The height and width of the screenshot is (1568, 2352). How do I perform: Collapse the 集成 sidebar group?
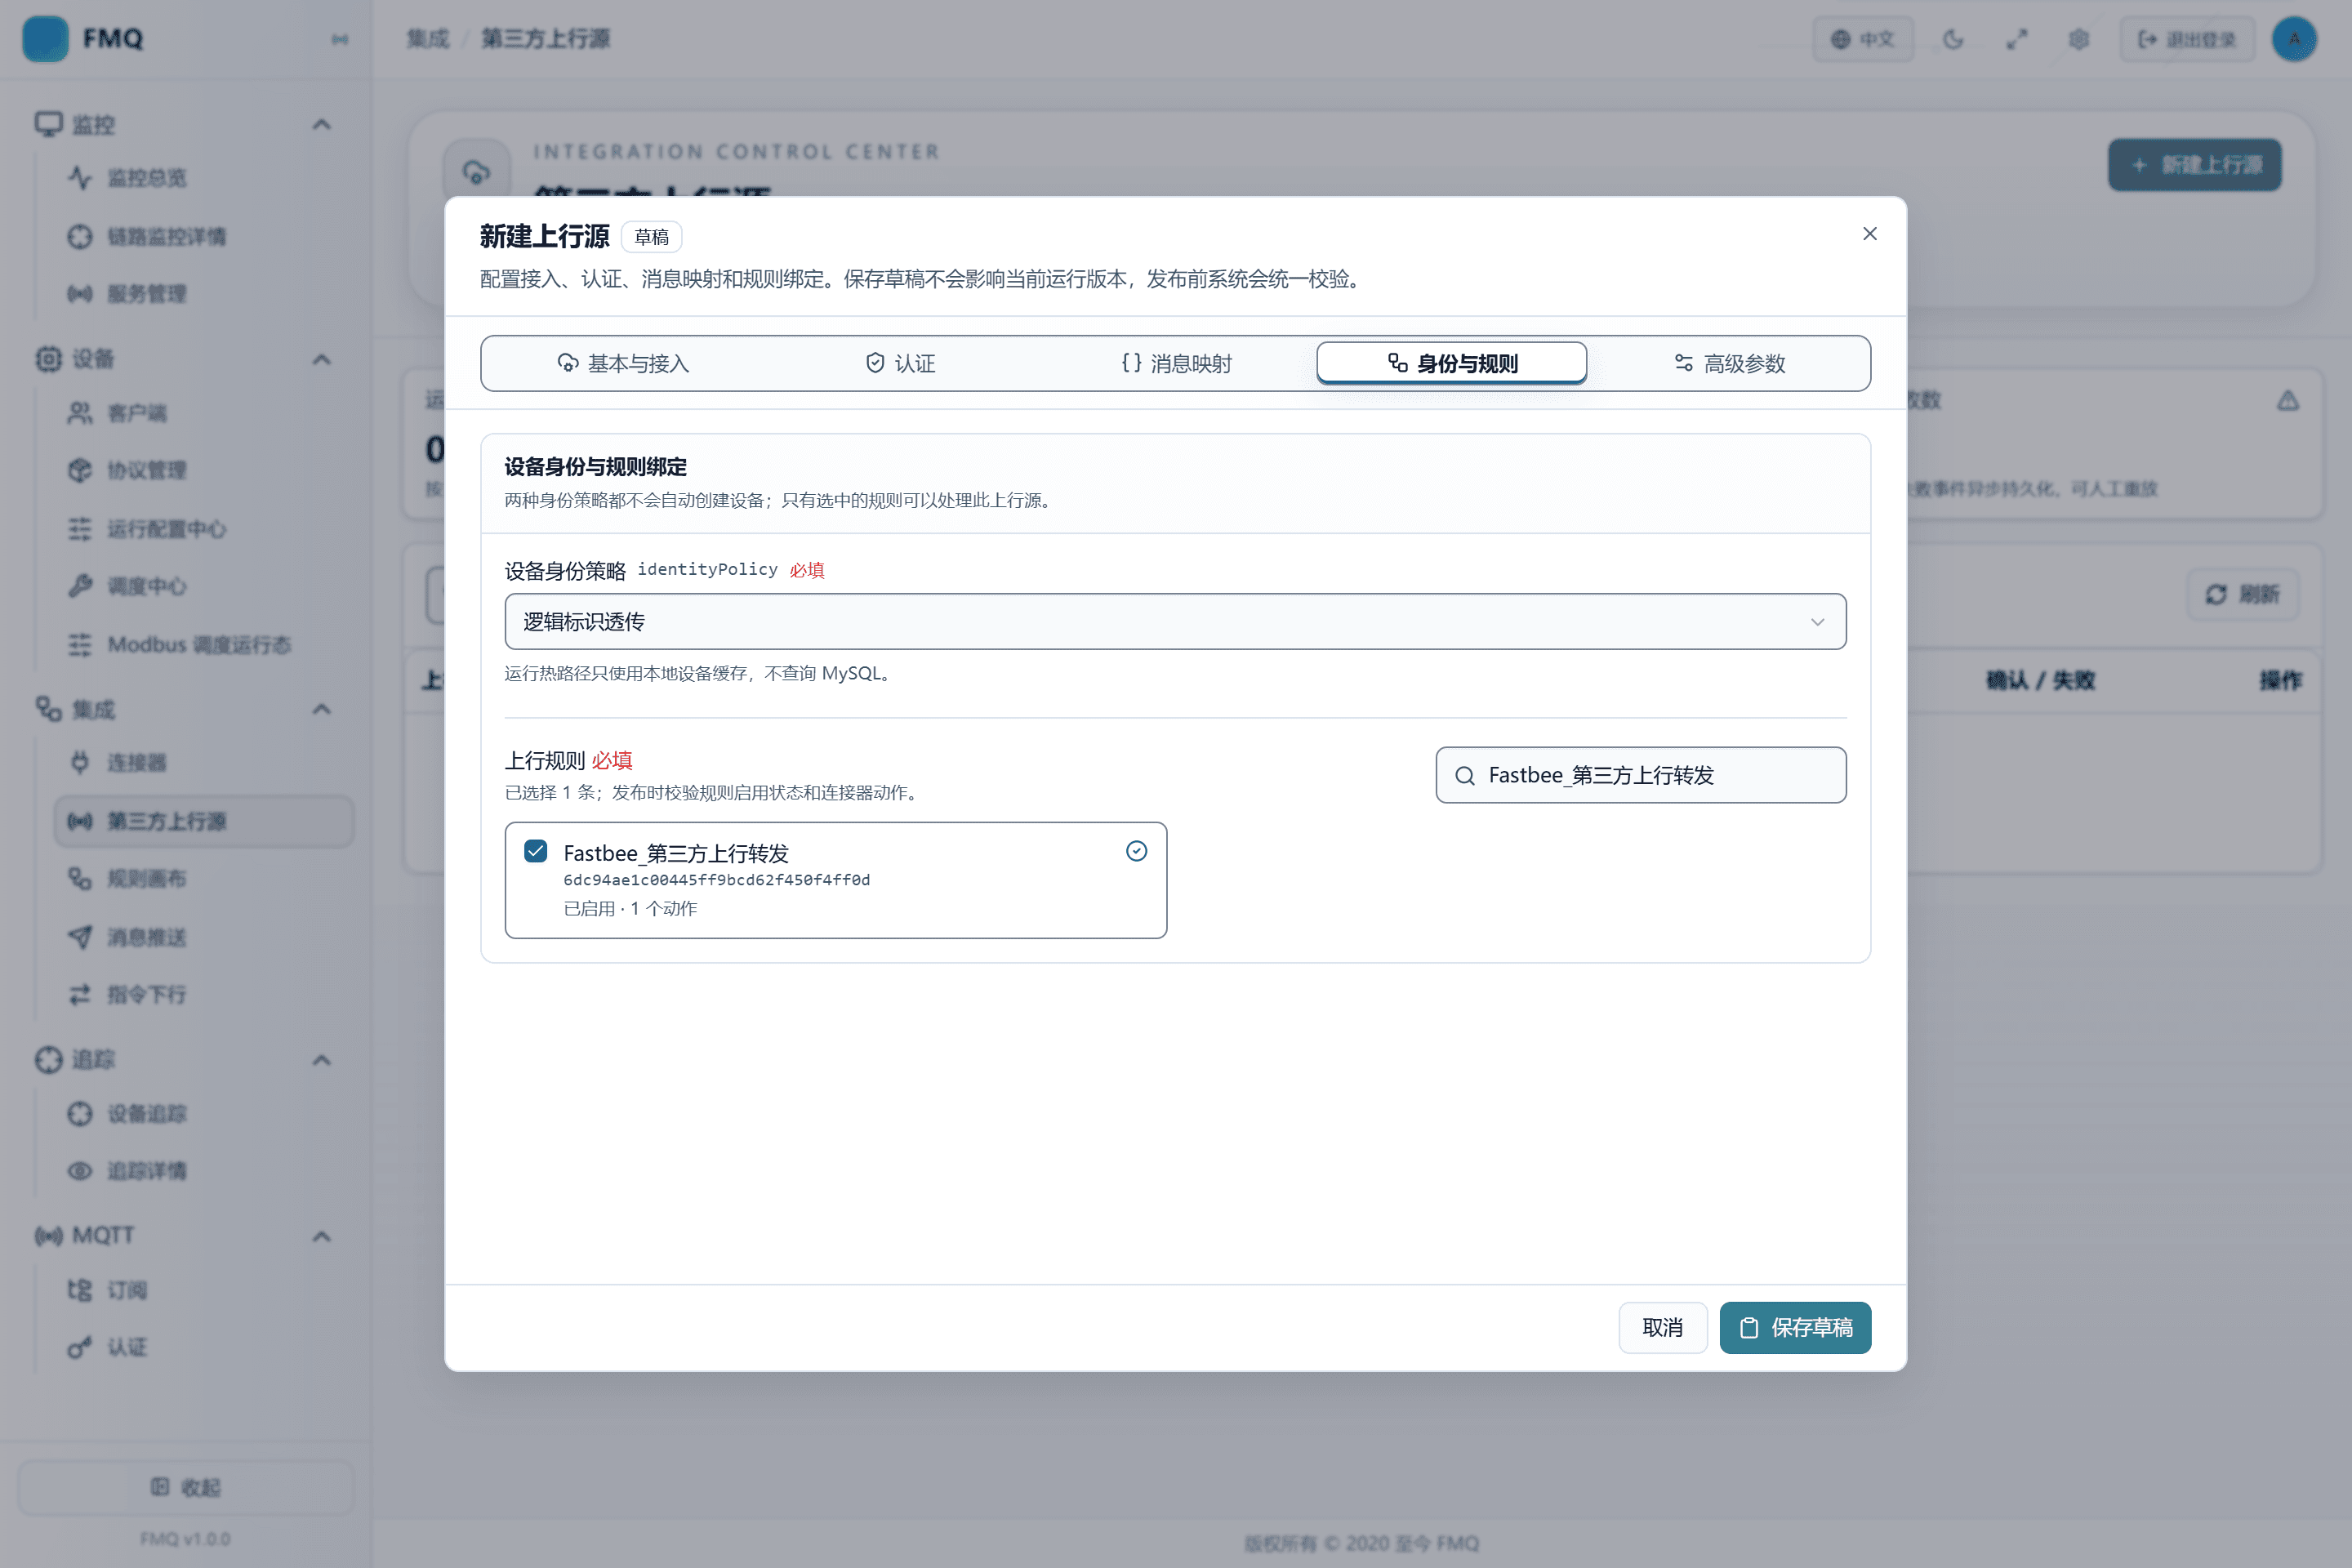[321, 710]
